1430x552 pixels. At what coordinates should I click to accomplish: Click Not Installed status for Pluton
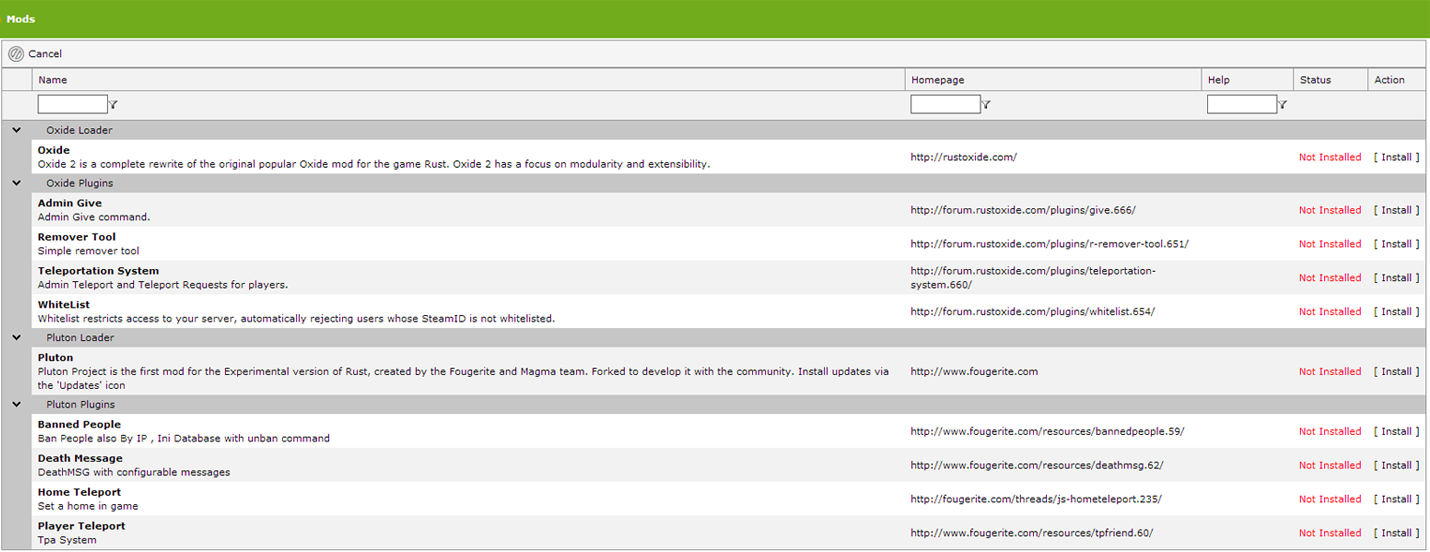[1330, 371]
